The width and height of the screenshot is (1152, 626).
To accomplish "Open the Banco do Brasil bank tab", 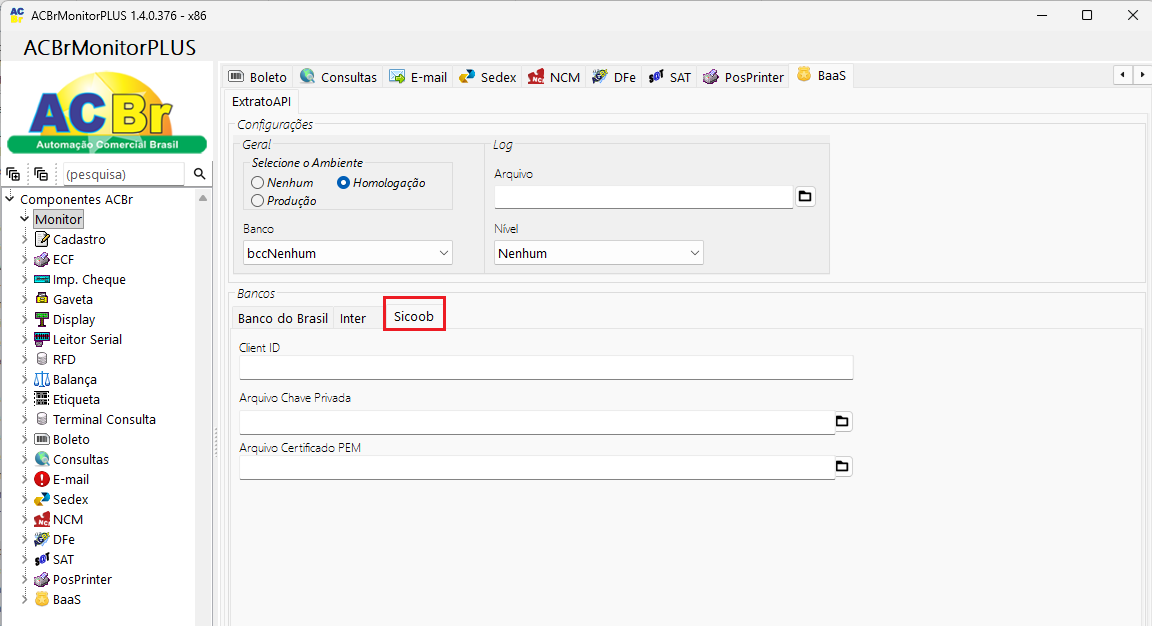I will (282, 319).
